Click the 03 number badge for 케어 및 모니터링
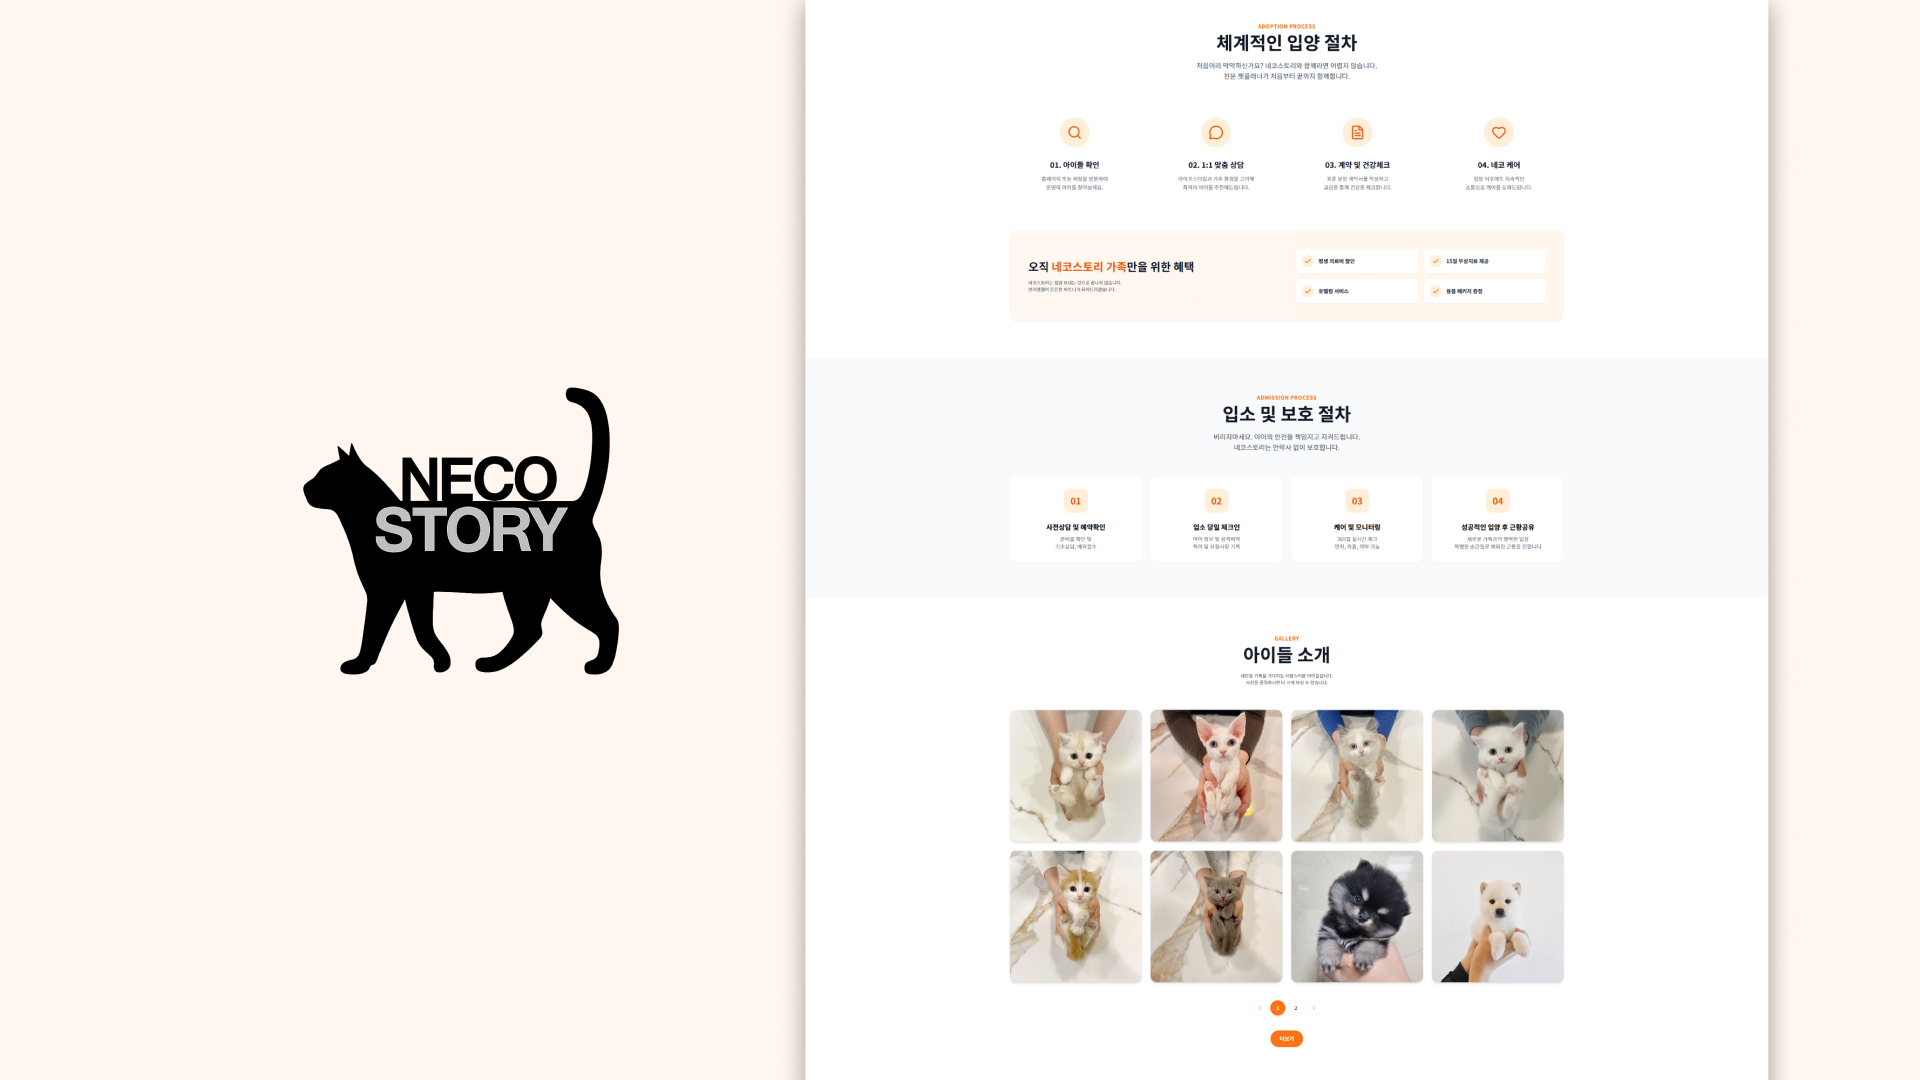The width and height of the screenshot is (1920, 1080). pyautogui.click(x=1357, y=501)
